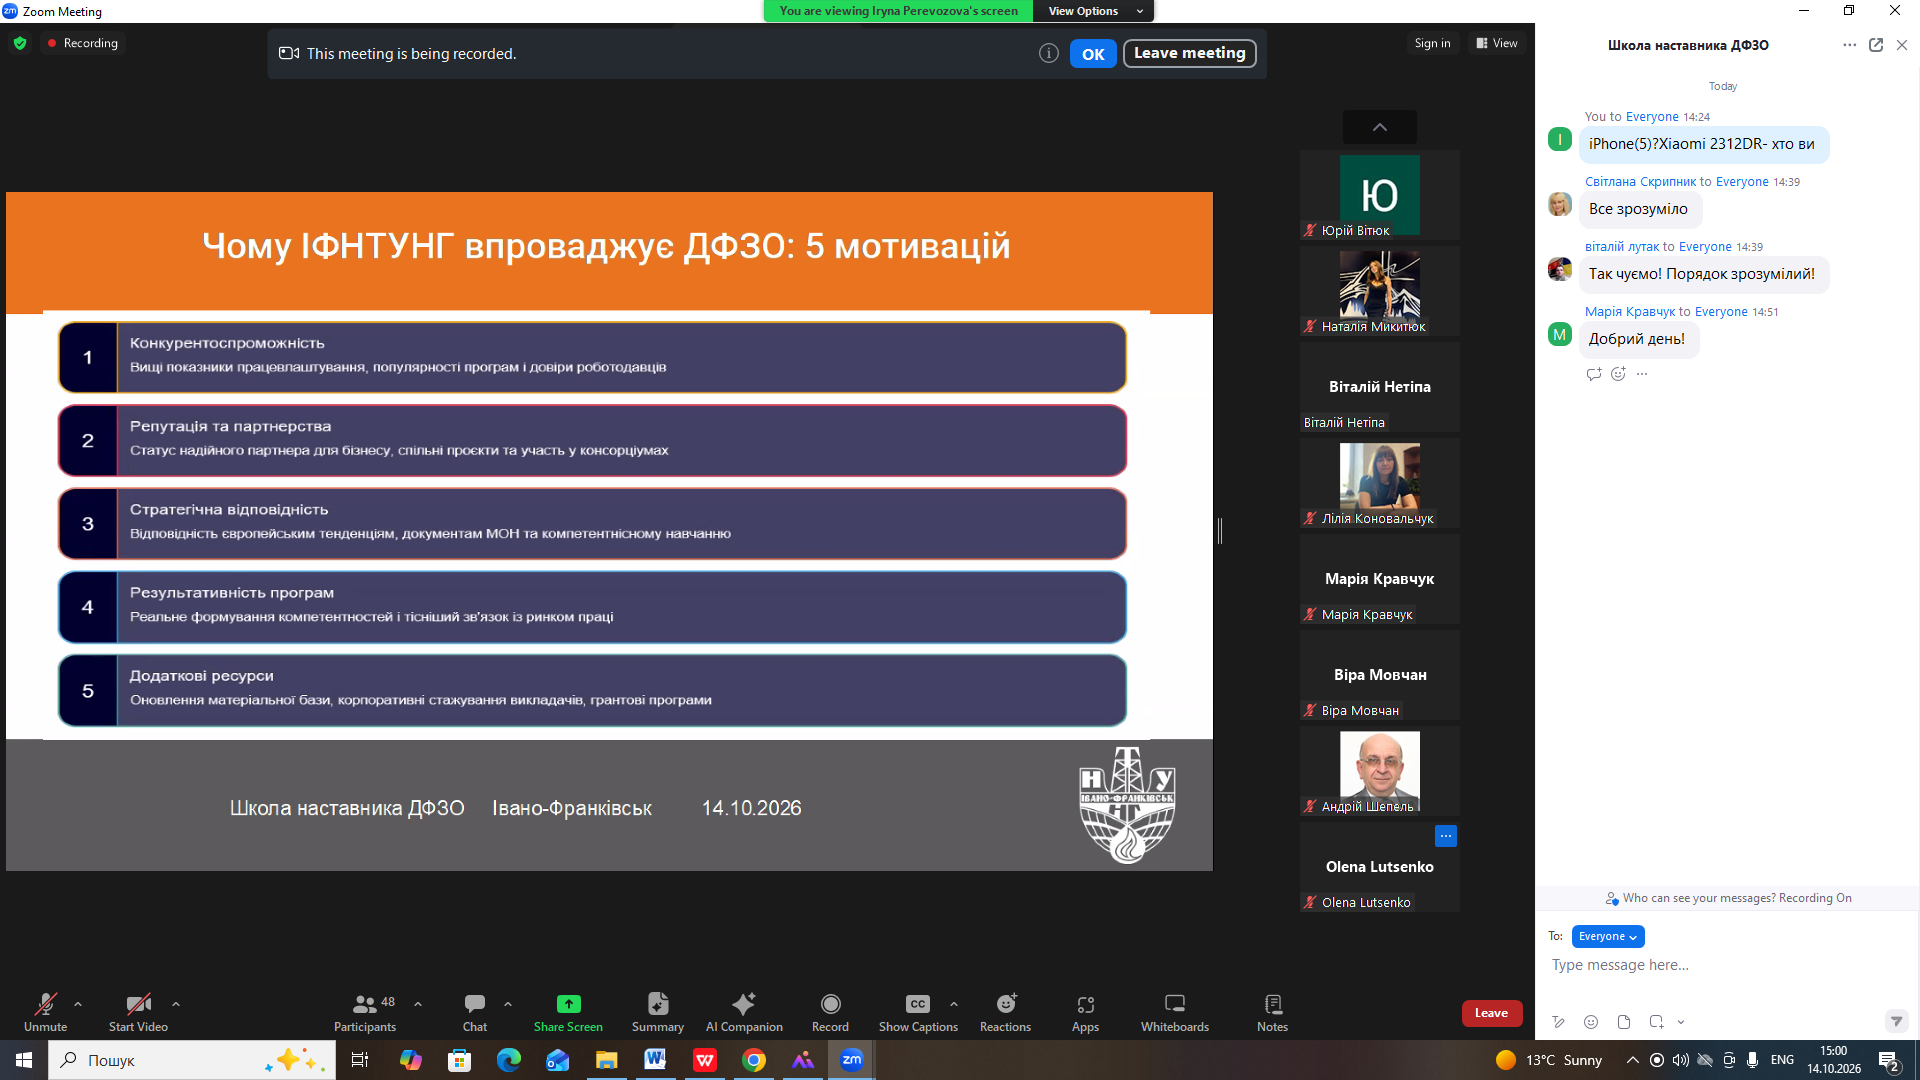Reply to Марія Кравчук's message icon
The height and width of the screenshot is (1080, 1920).
[x=1594, y=374]
